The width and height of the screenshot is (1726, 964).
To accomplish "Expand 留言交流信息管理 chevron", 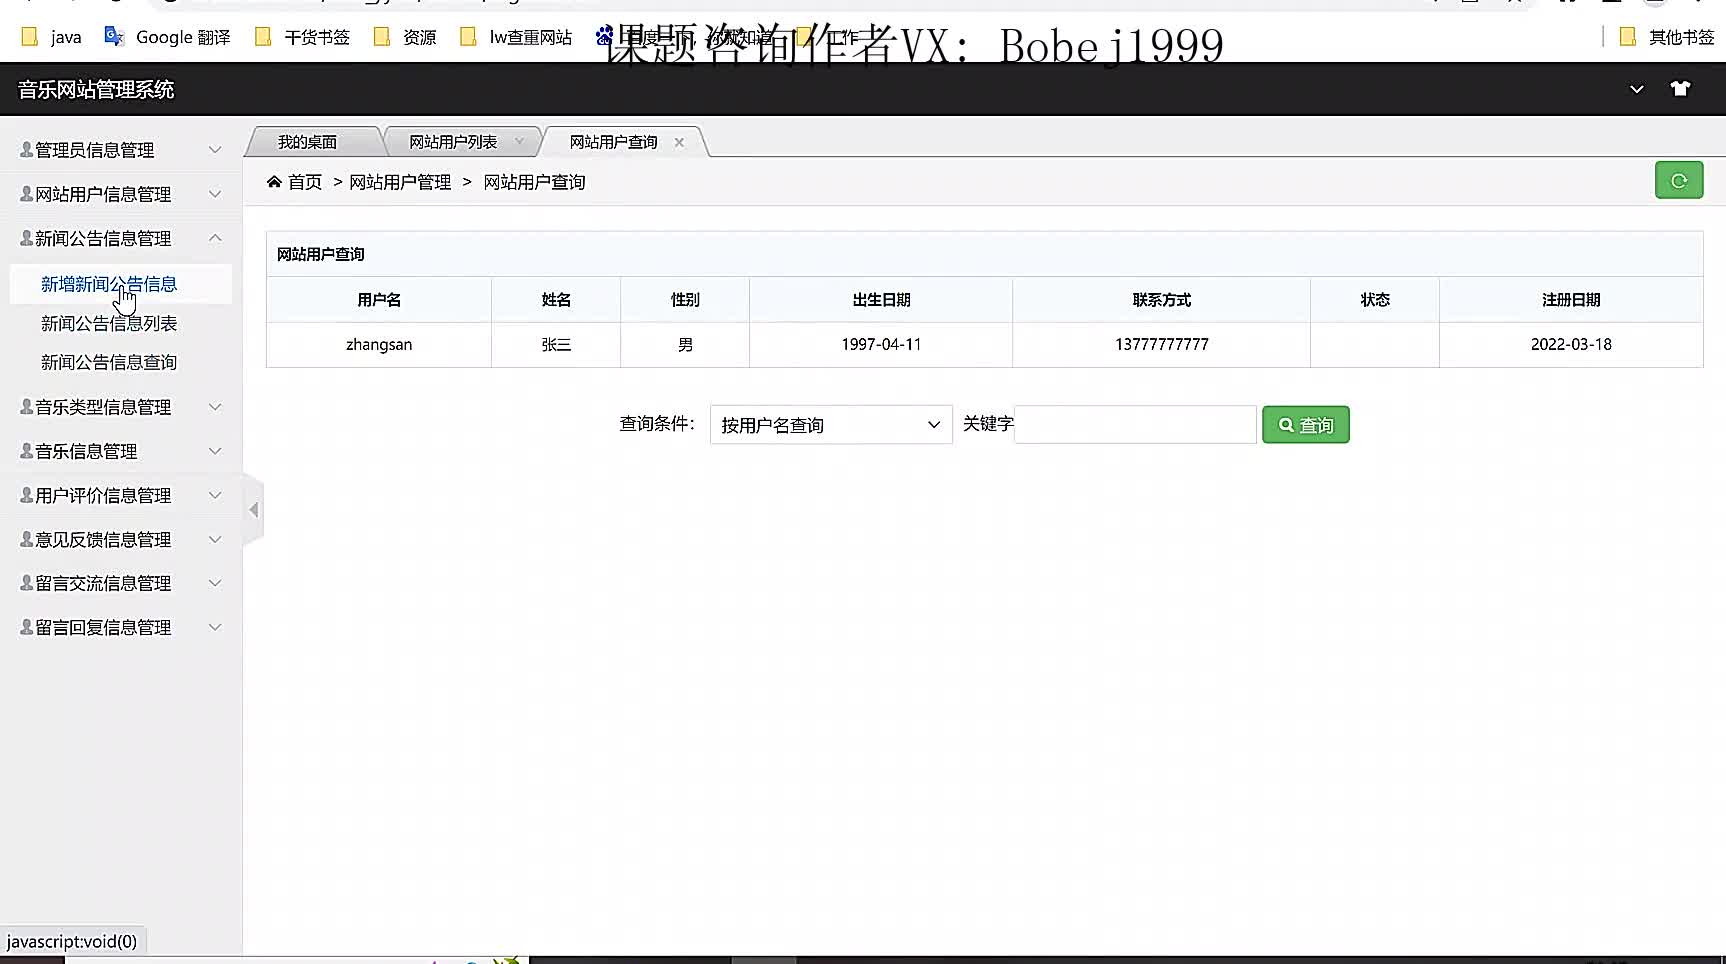I will 215,583.
